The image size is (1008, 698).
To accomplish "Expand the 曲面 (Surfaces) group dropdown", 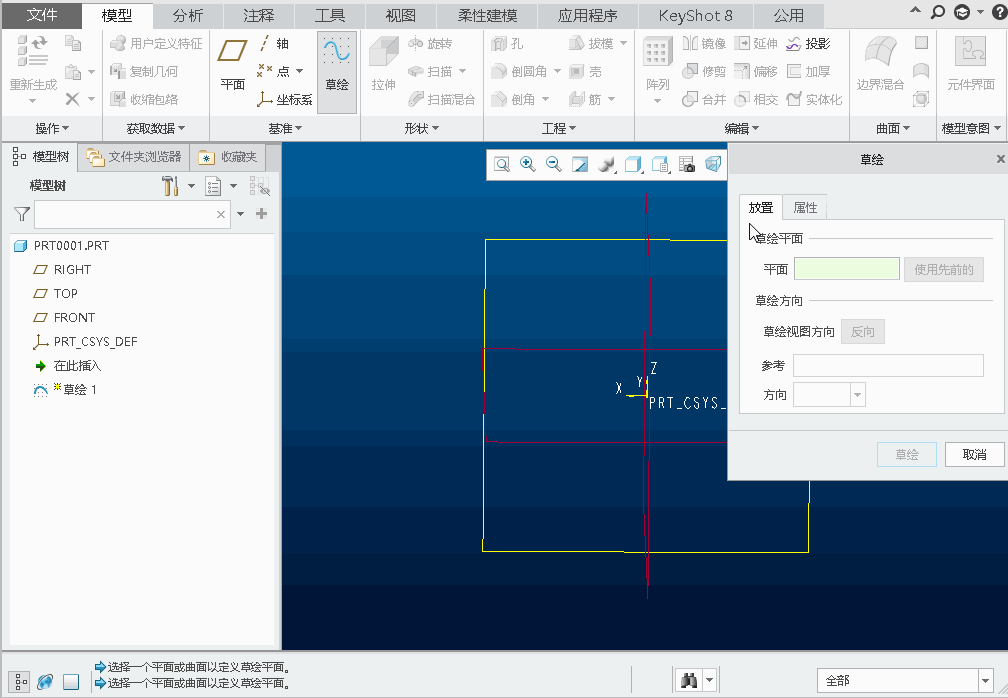I will 893,129.
